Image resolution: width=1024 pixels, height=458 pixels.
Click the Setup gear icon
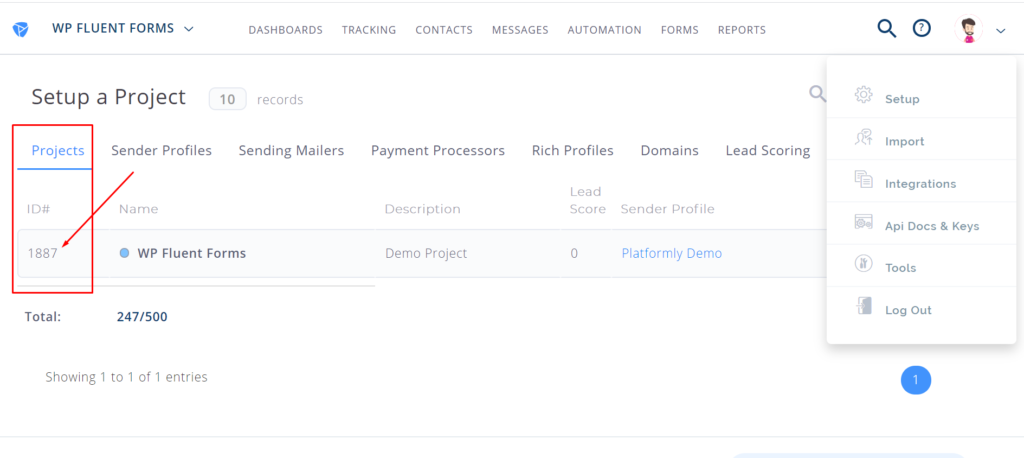863,94
